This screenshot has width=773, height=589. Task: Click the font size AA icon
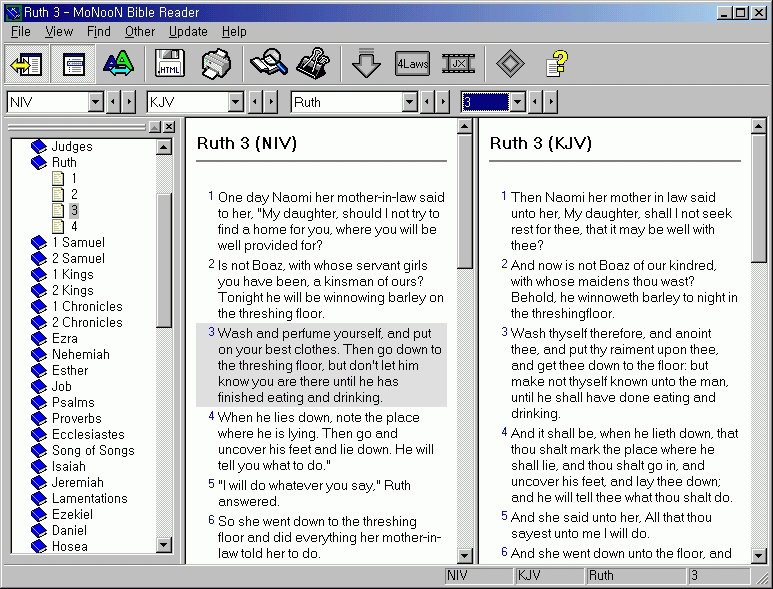click(x=118, y=64)
